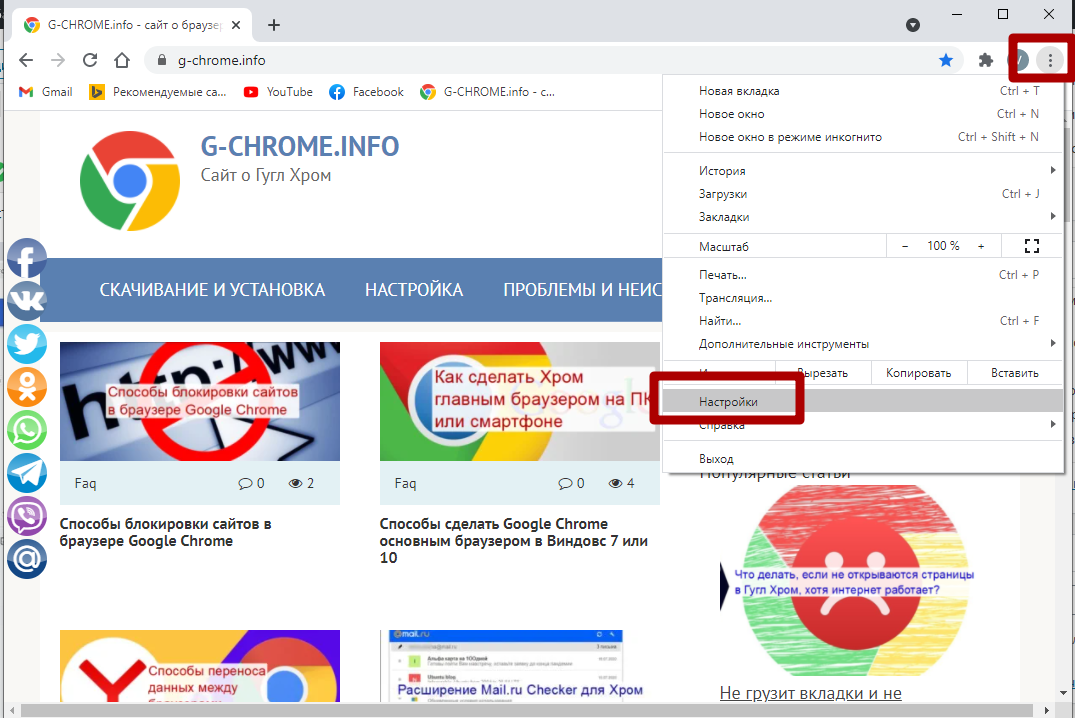This screenshot has width=1075, height=718.
Task: Share via Facebook sidebar icon
Action: point(27,259)
